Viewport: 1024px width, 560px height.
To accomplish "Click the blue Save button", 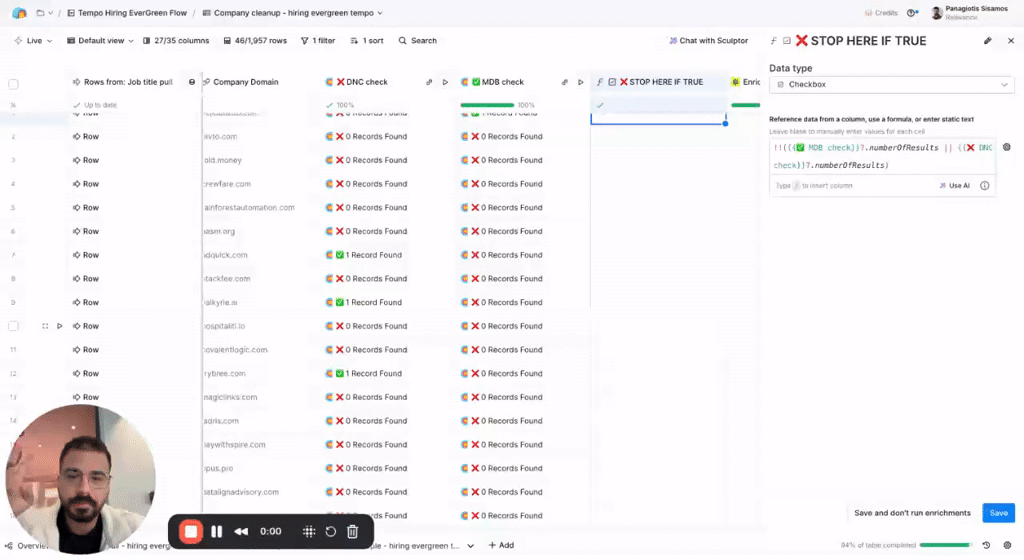I will (x=998, y=513).
